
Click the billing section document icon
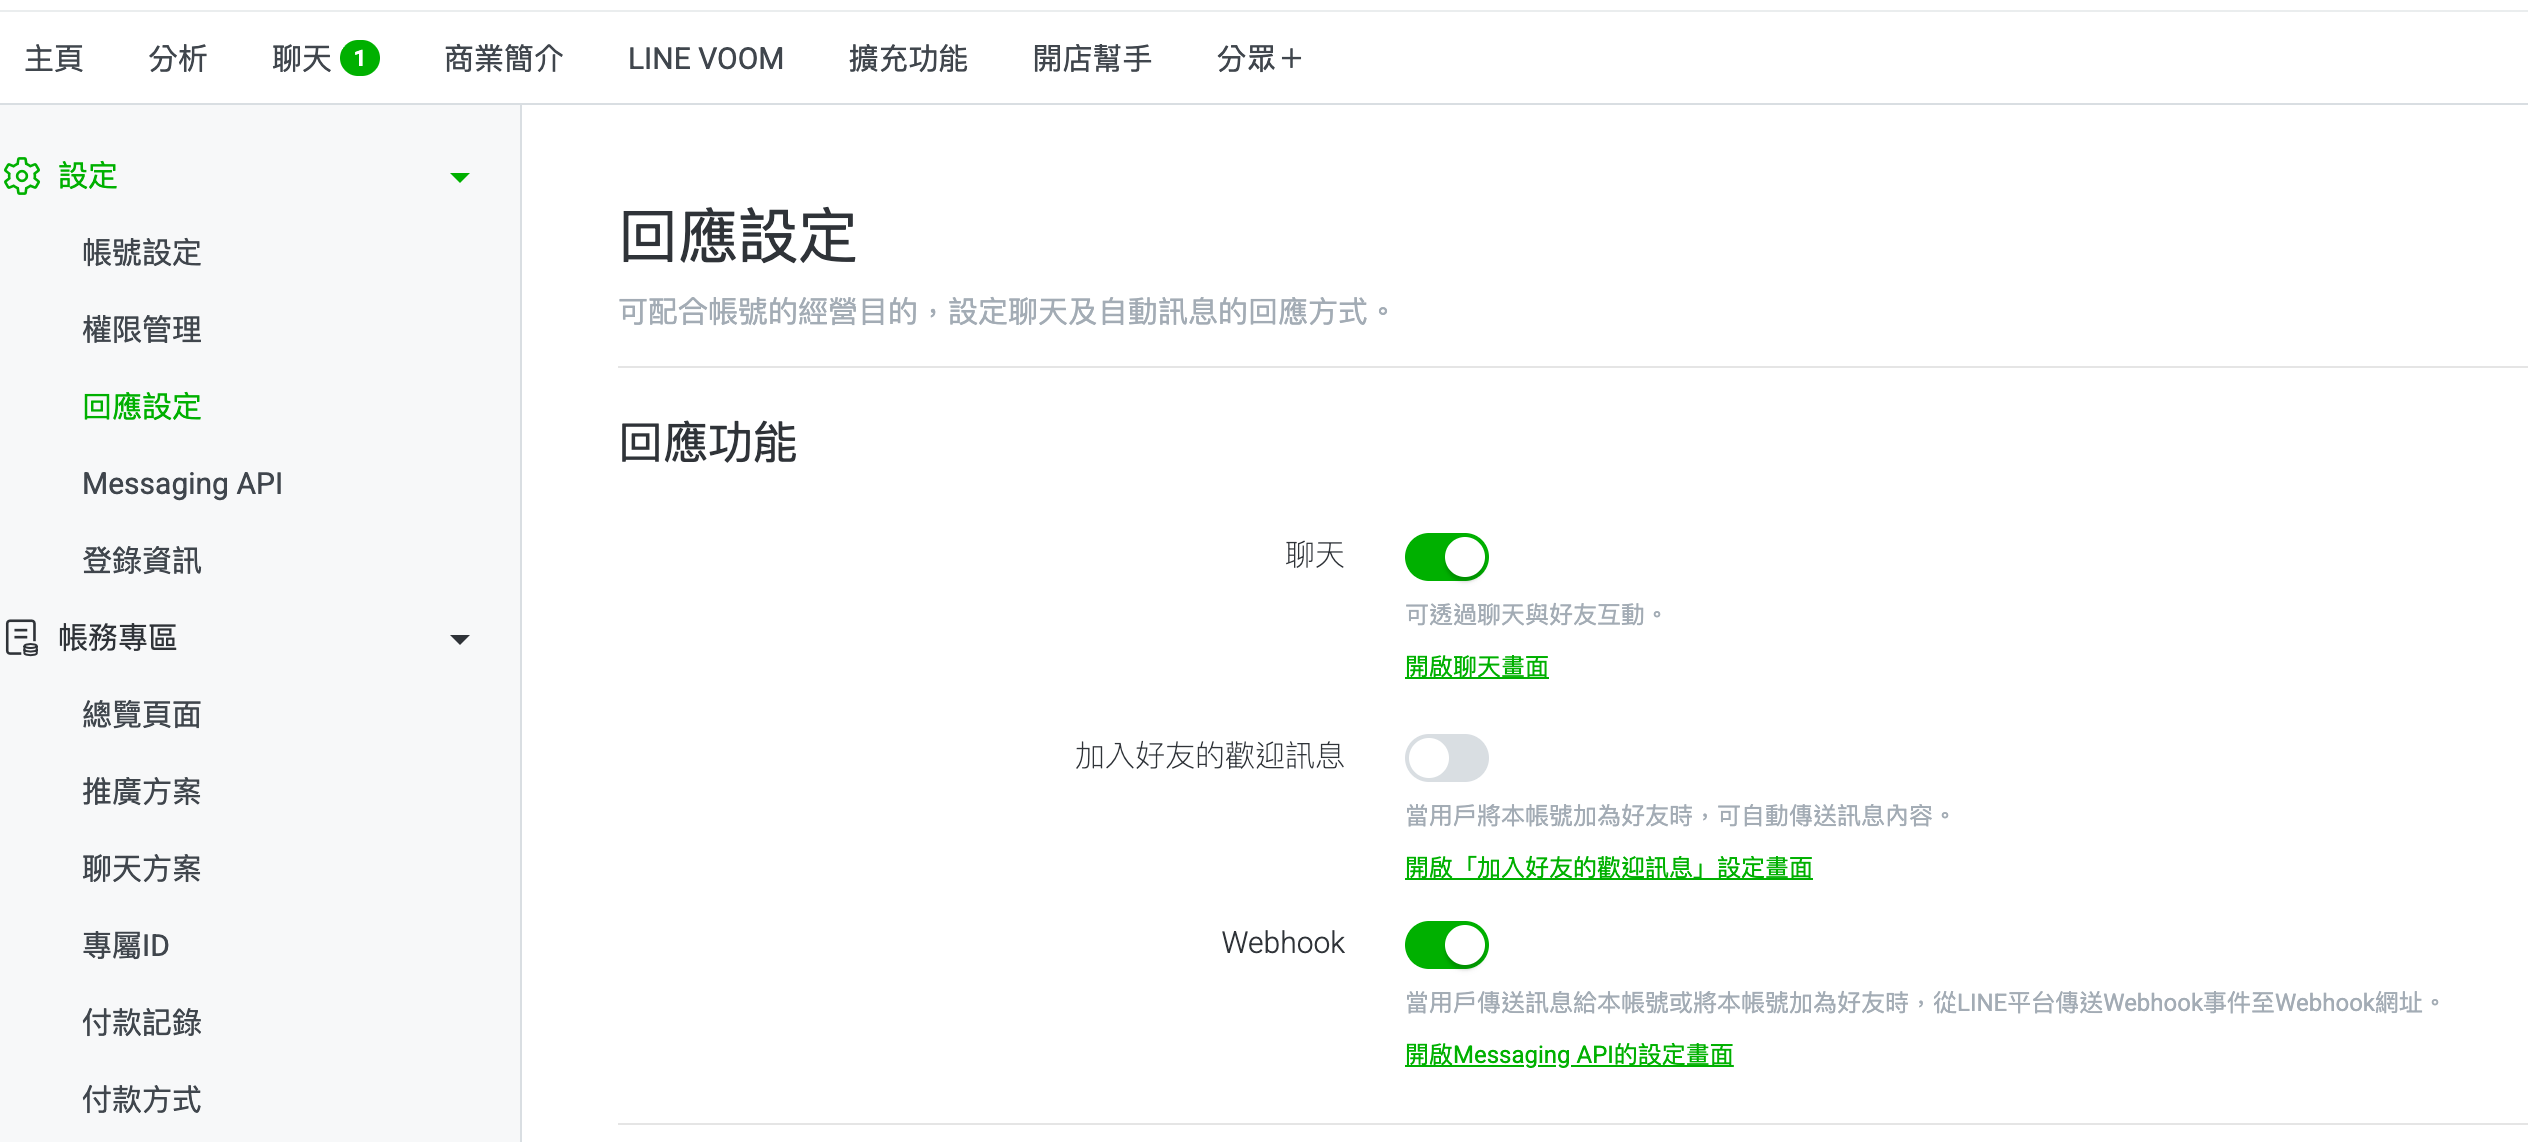pos(22,637)
